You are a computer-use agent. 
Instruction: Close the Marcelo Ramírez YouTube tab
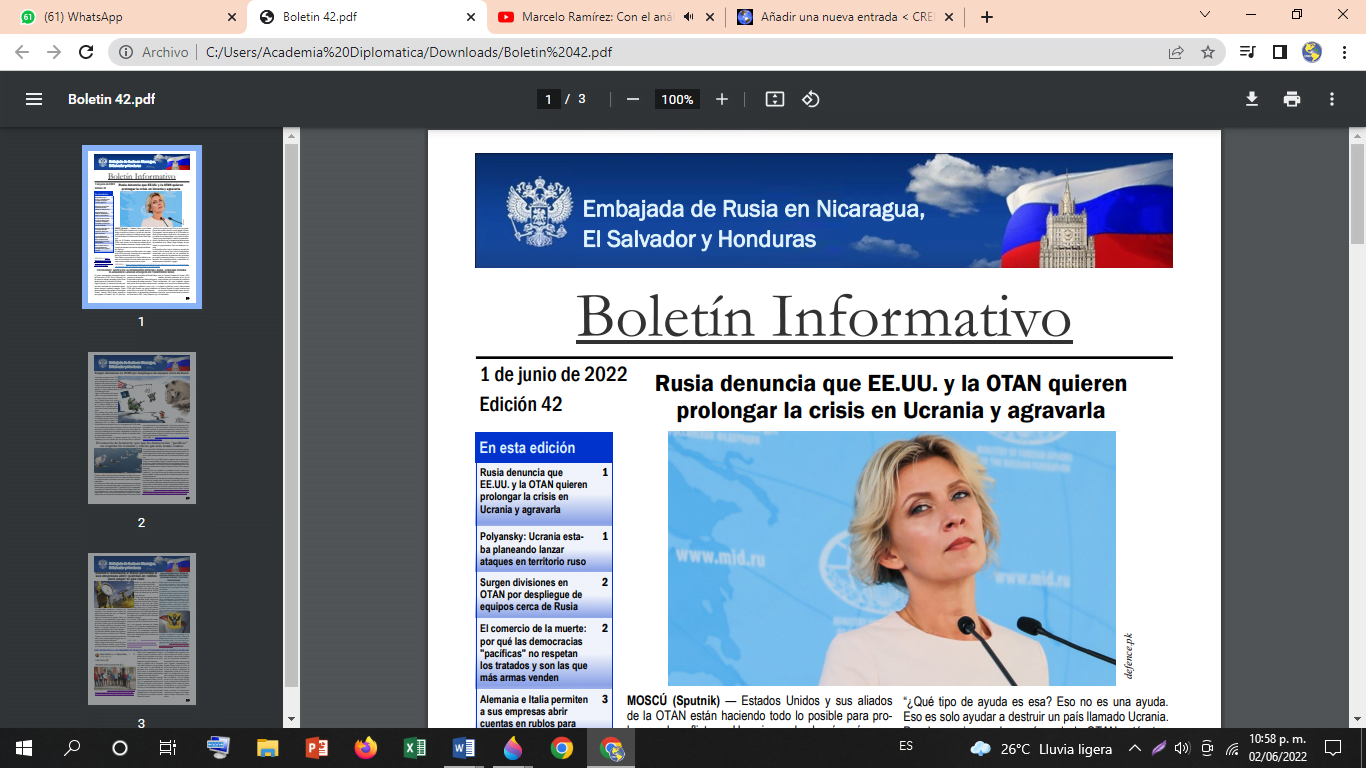[x=710, y=17]
